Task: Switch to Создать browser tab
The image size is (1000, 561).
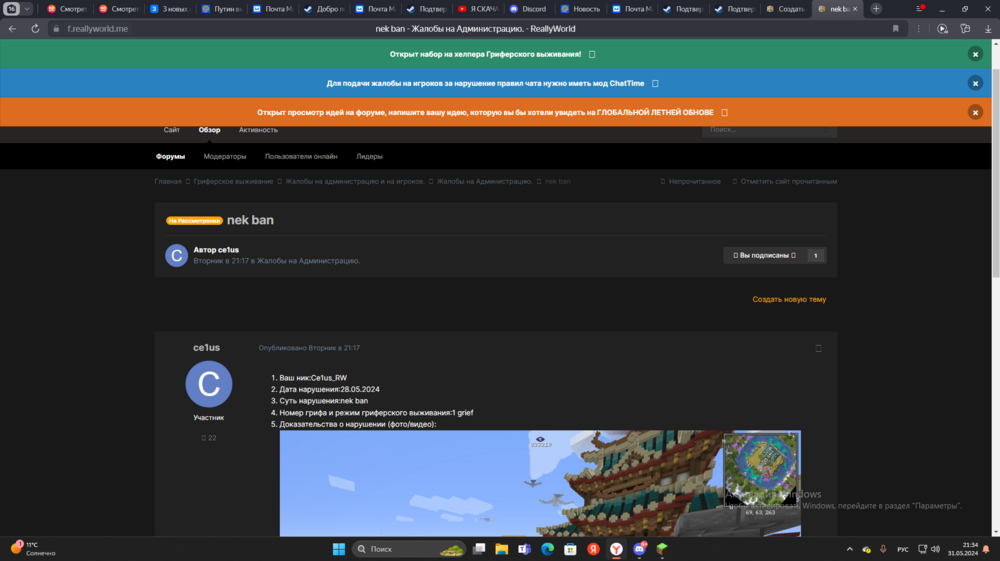Action: tap(785, 9)
